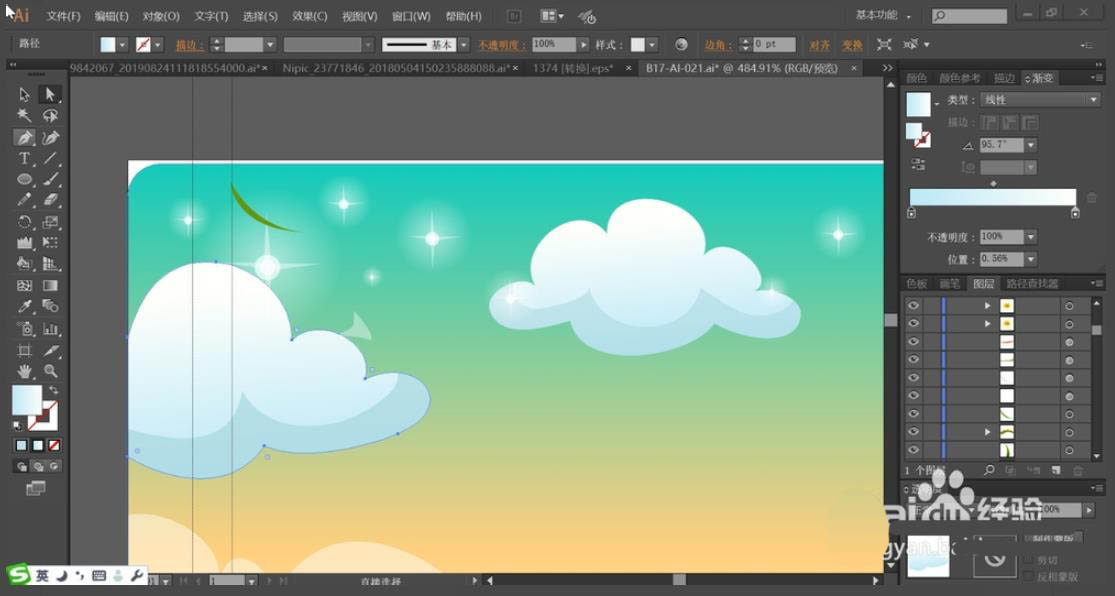Open the 位置 0.56% dropdown
This screenshot has height=596, width=1115.
(x=1031, y=259)
